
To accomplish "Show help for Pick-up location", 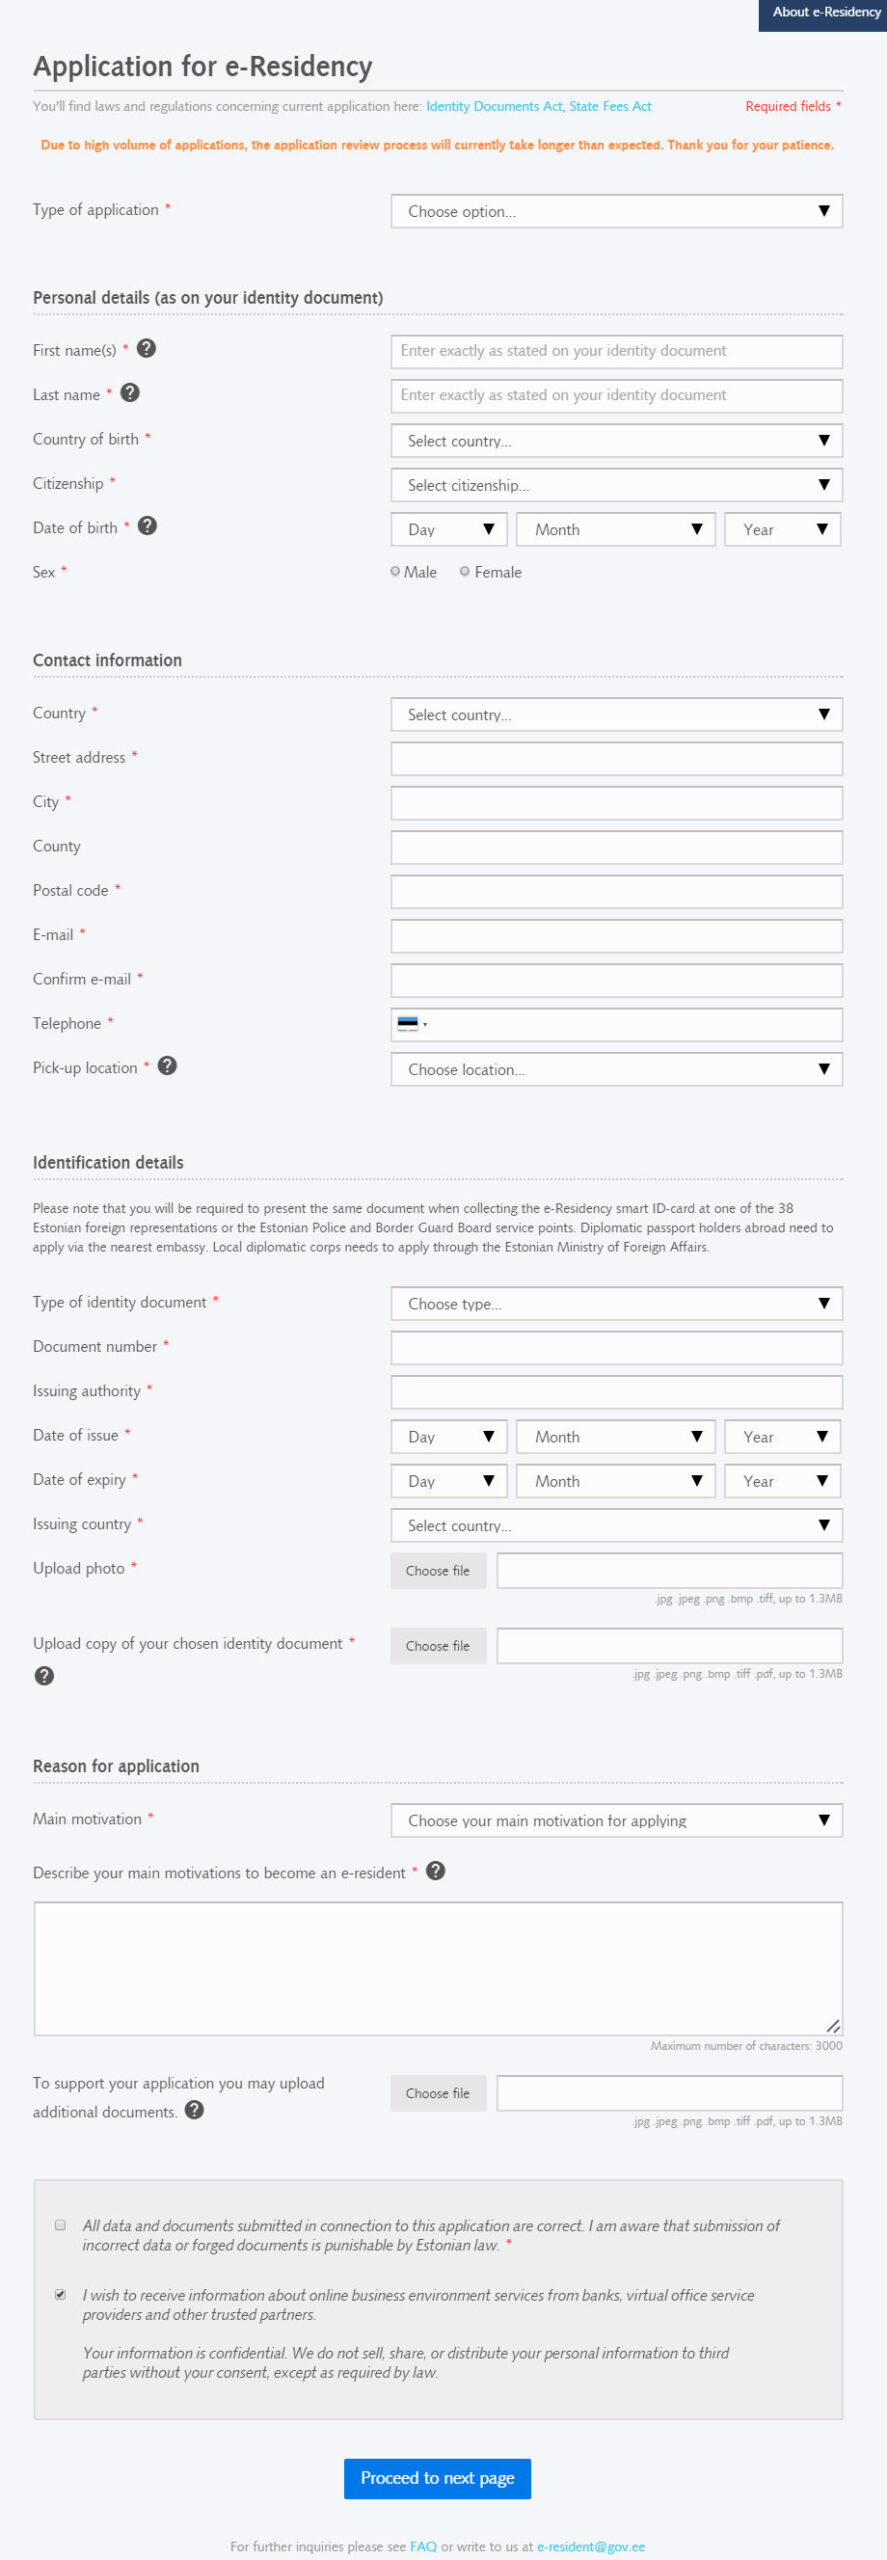I will pyautogui.click(x=168, y=1066).
